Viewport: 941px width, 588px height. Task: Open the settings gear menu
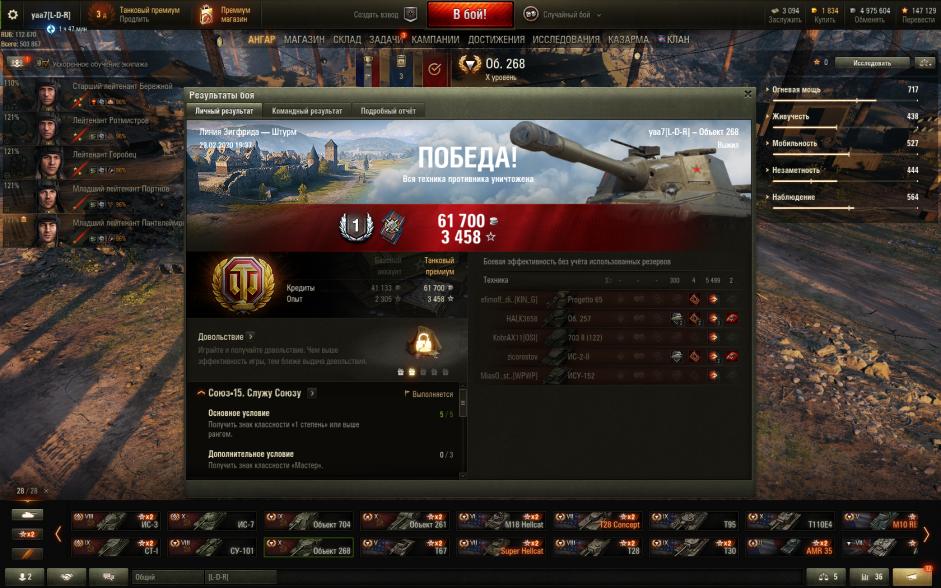(12, 14)
